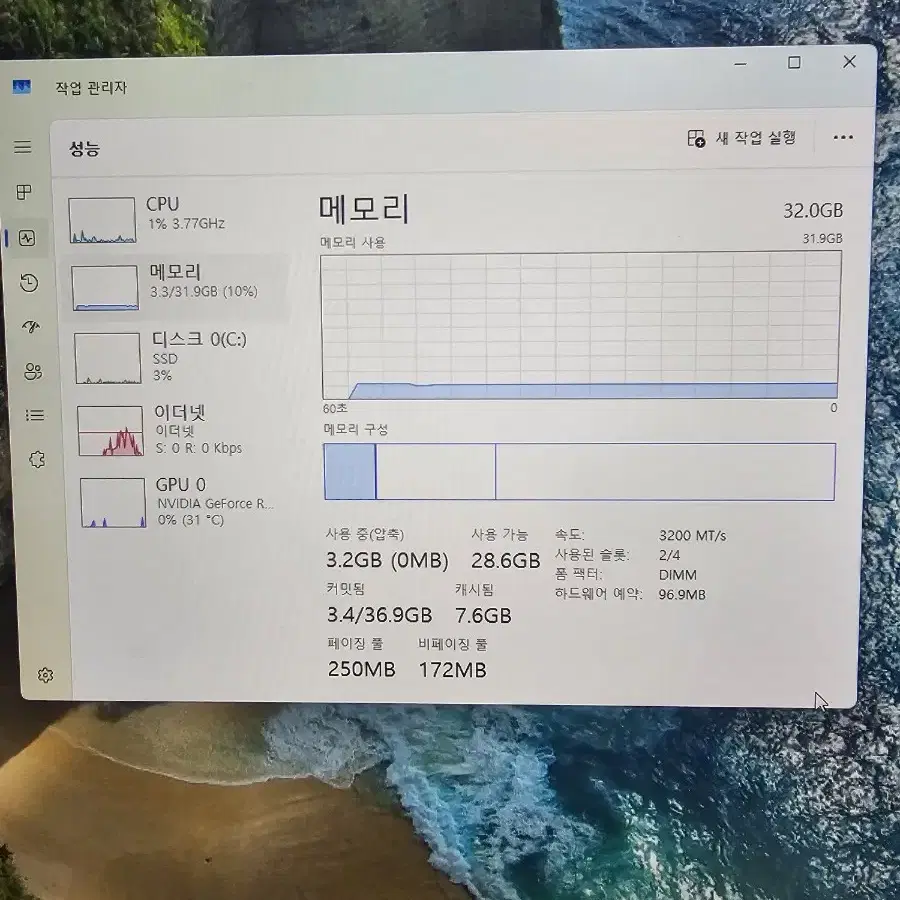
Task: Open the Details list icon
Action: 35,415
